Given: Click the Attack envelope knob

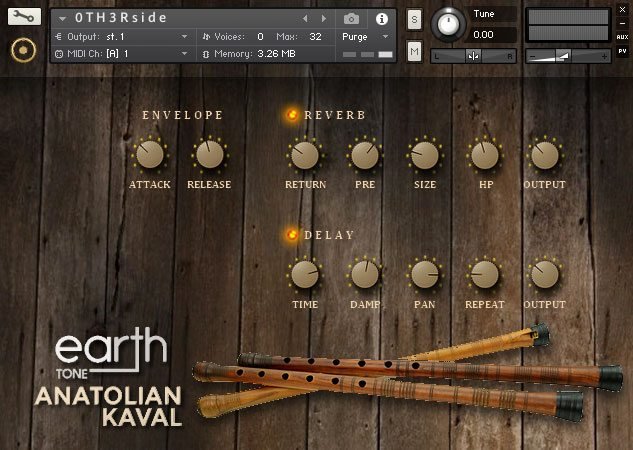Looking at the screenshot, I should [149, 155].
